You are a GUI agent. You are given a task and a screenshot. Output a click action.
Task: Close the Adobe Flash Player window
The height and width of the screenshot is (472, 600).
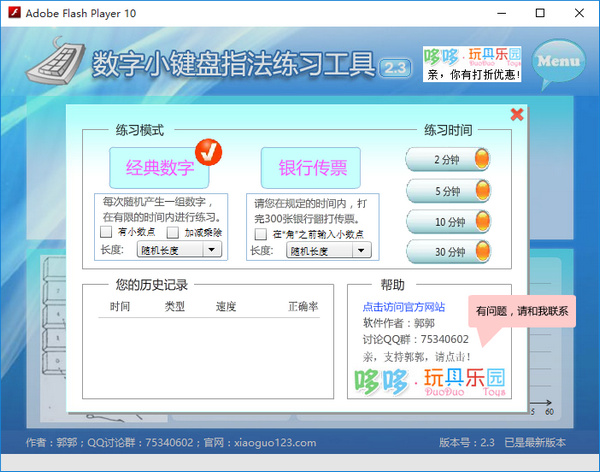[579, 13]
